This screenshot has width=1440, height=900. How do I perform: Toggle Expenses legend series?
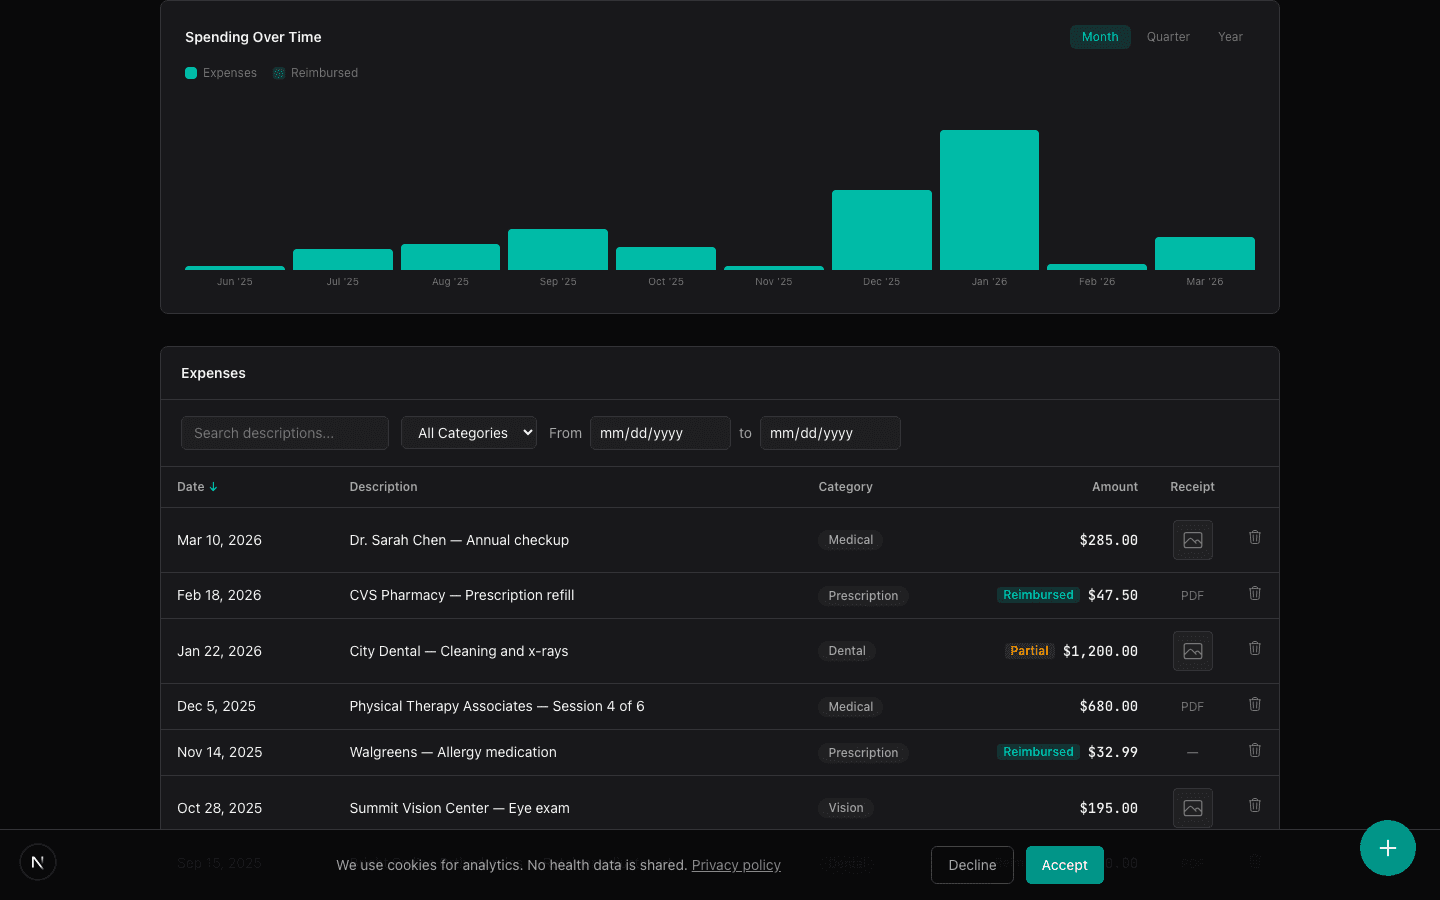[x=221, y=73]
